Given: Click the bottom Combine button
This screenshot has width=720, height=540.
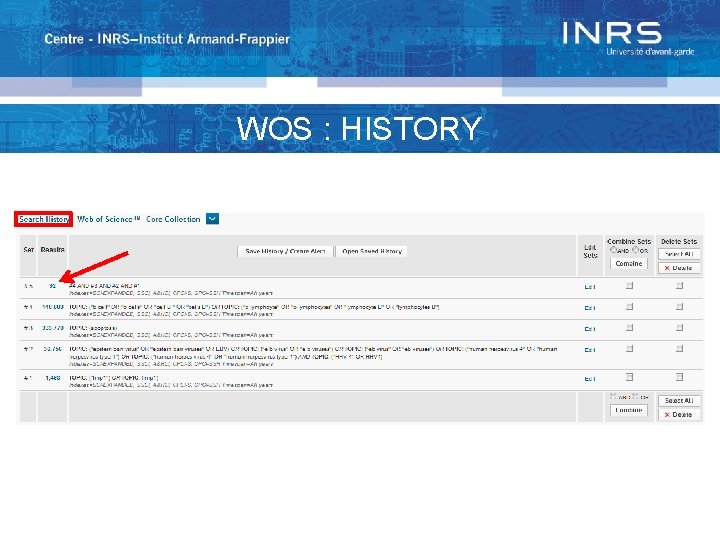Looking at the screenshot, I should tap(629, 410).
